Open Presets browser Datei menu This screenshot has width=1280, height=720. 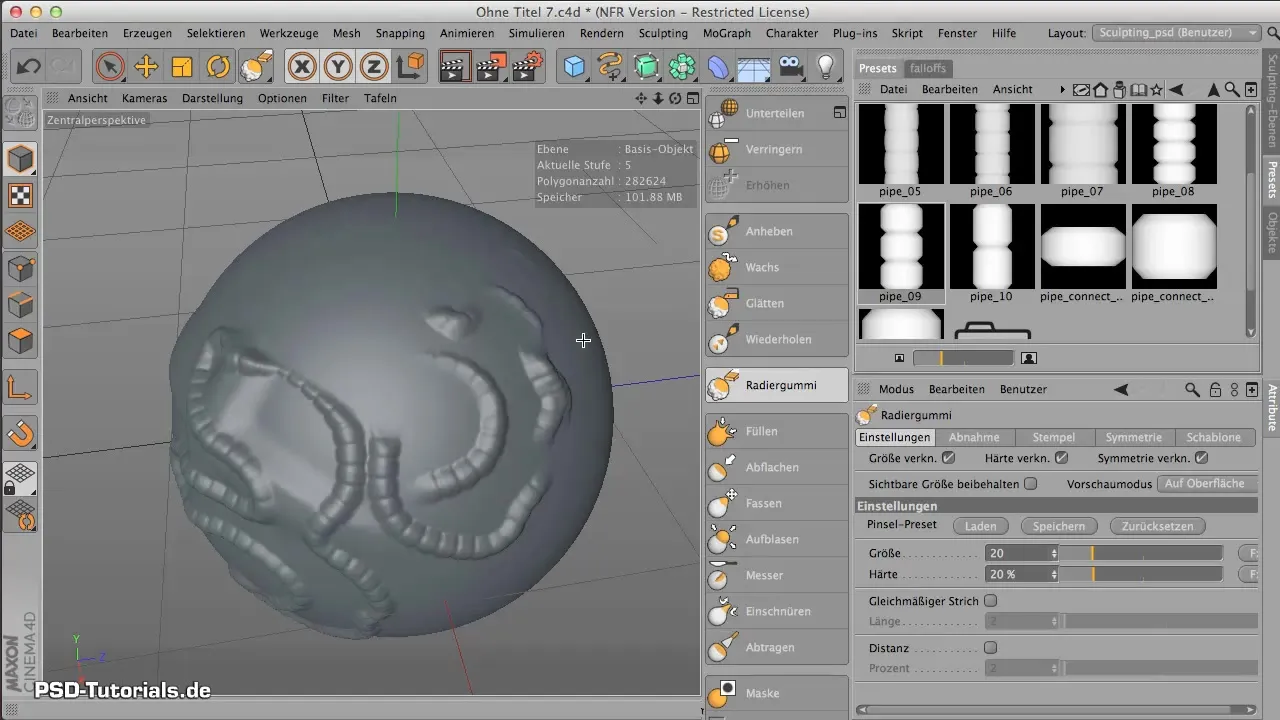(894, 89)
